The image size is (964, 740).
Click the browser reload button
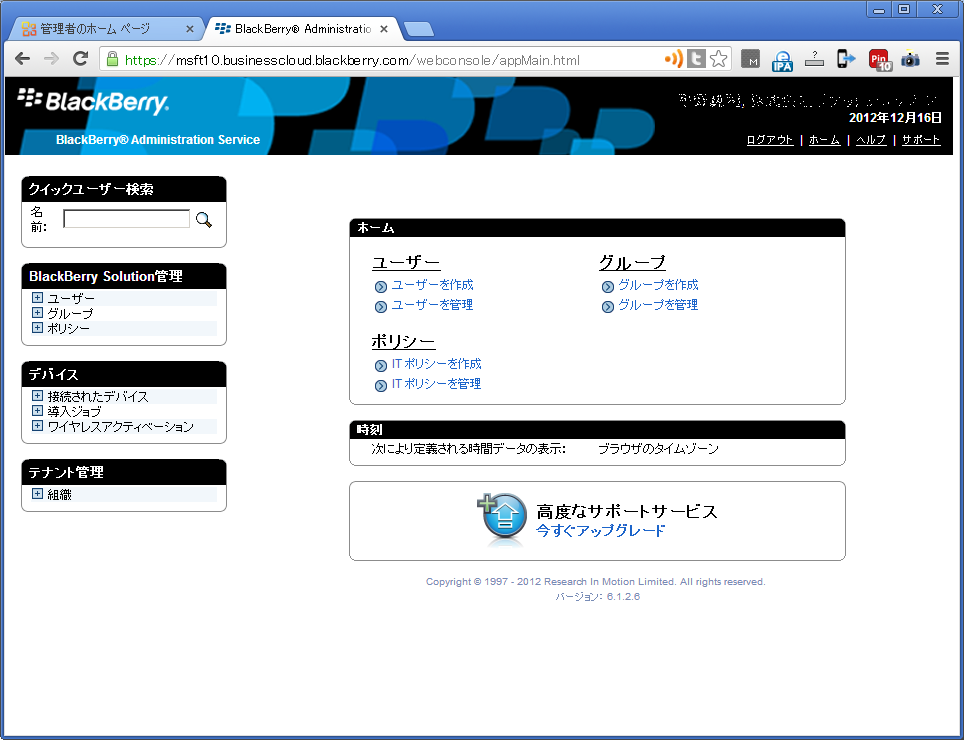click(81, 60)
